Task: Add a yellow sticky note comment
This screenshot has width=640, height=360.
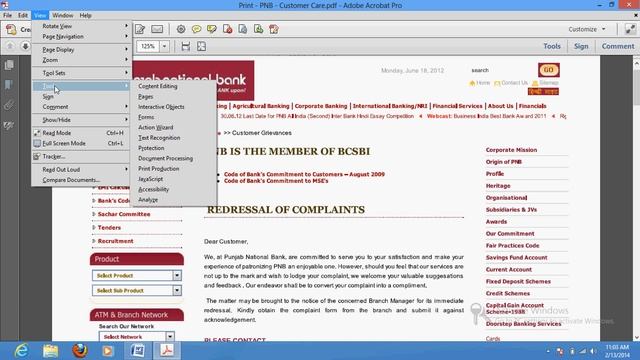Action: pos(196,29)
